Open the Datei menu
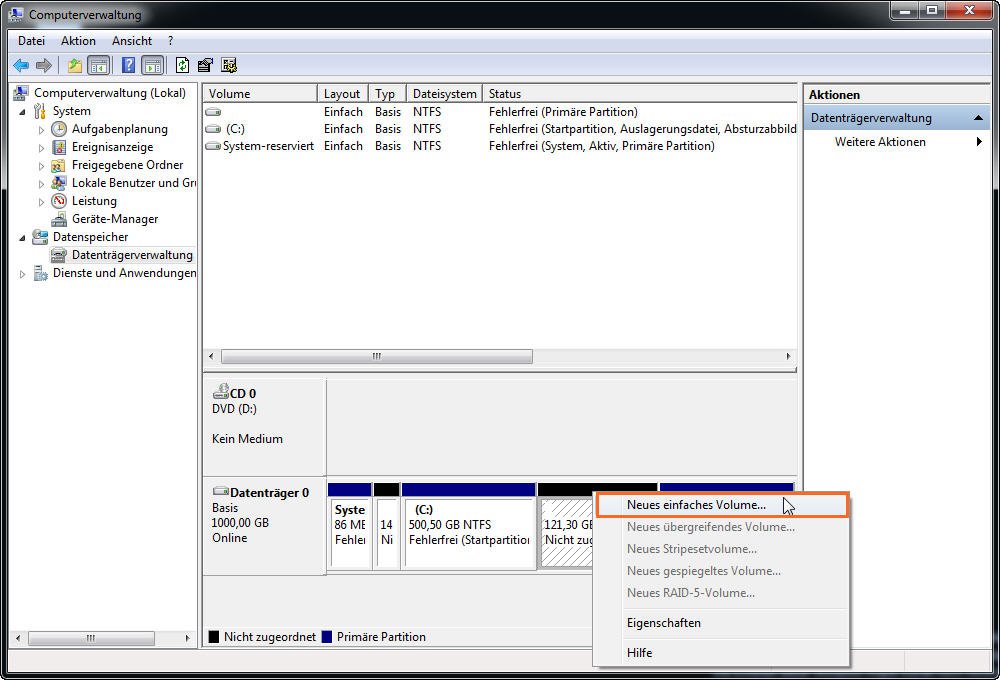1000x680 pixels. point(31,41)
